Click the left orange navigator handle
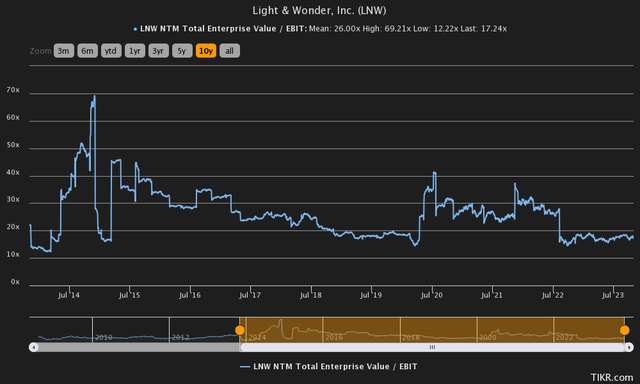The width and height of the screenshot is (640, 384). [x=240, y=330]
